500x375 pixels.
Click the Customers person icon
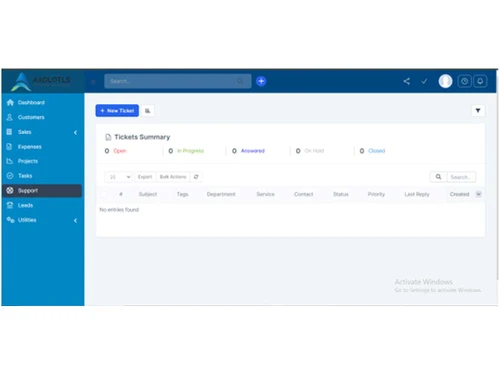pyautogui.click(x=10, y=117)
